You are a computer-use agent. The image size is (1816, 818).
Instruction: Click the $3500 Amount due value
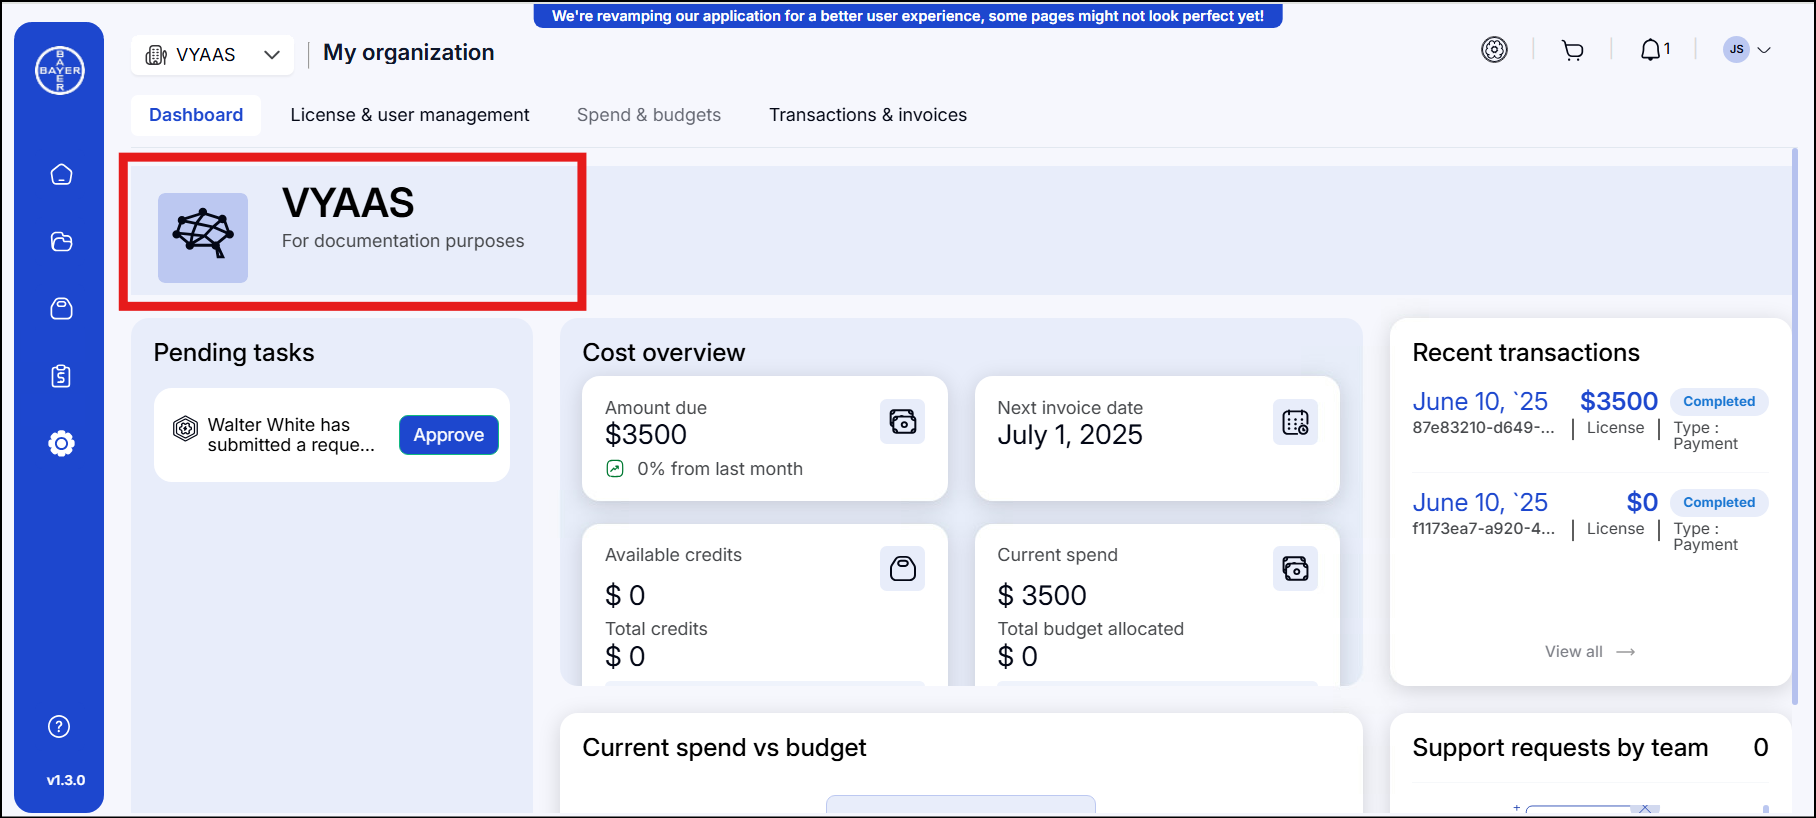click(646, 435)
